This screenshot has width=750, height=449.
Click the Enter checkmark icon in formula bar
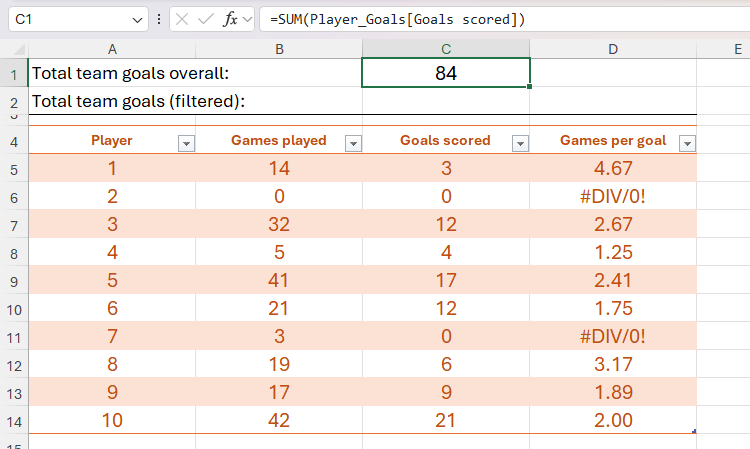[x=206, y=19]
